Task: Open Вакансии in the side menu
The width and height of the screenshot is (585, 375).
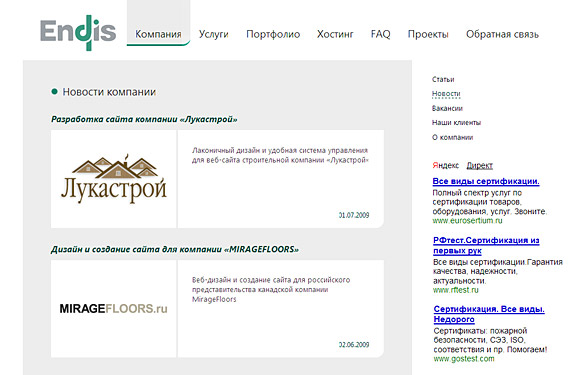Action: click(x=447, y=108)
